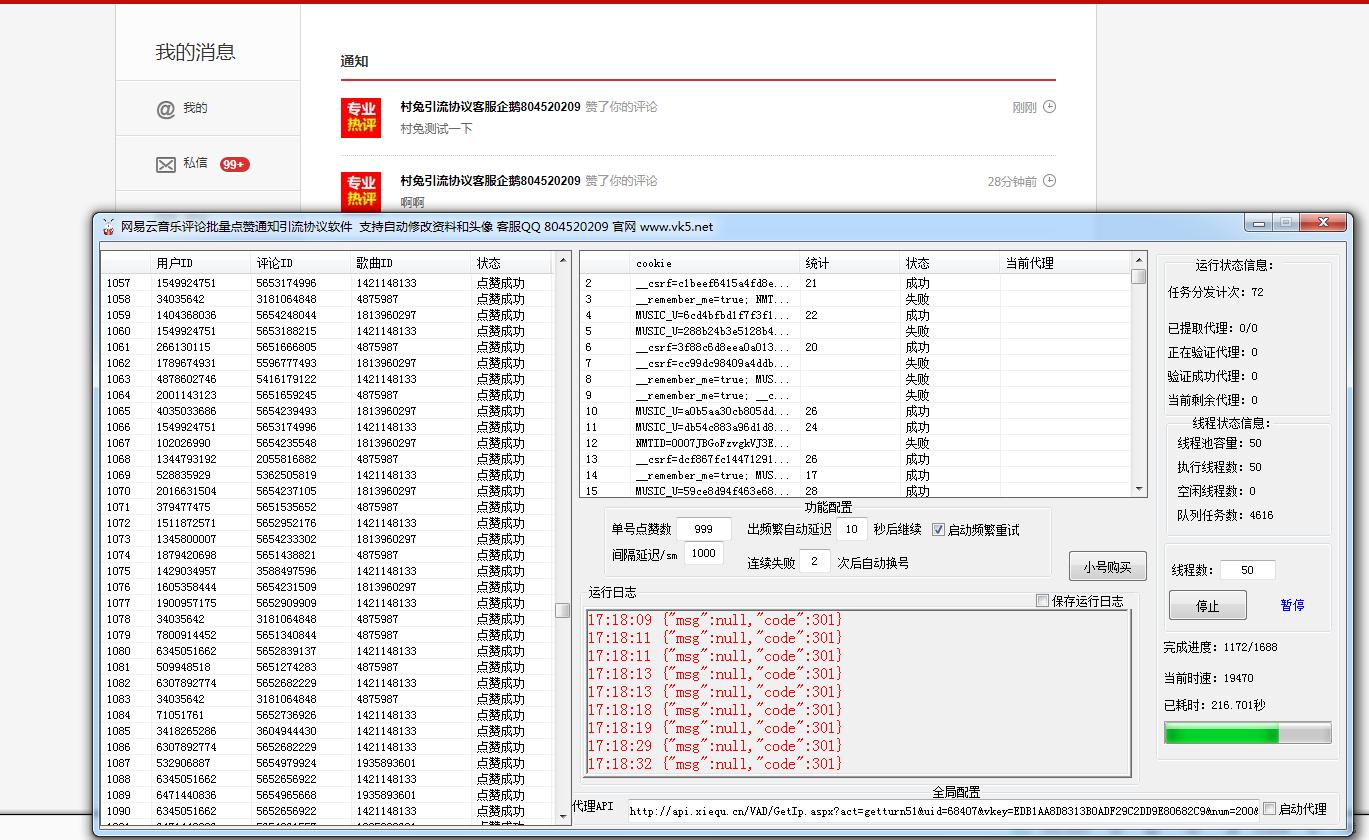
Task: Click the 专业热评 badge on the first notification
Action: point(360,117)
